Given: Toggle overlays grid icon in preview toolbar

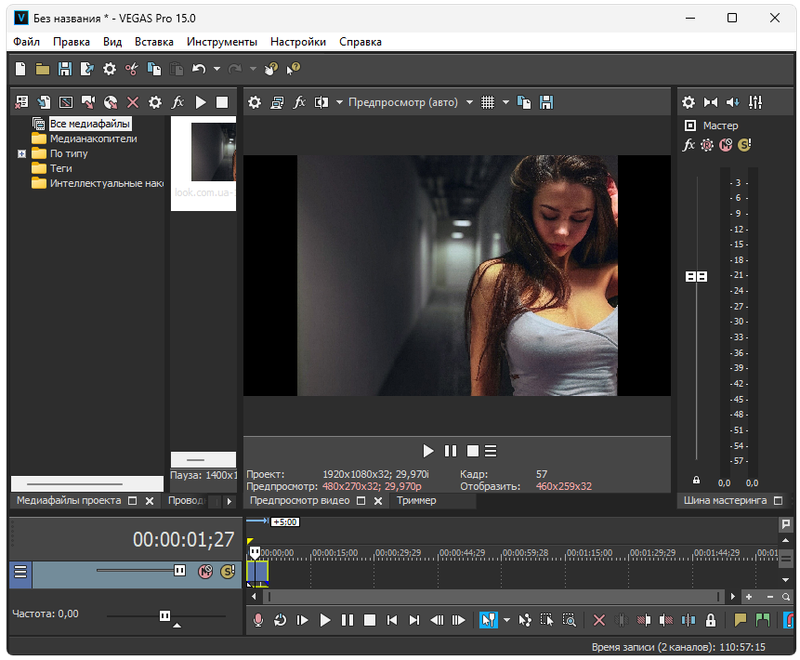Looking at the screenshot, I should (488, 103).
